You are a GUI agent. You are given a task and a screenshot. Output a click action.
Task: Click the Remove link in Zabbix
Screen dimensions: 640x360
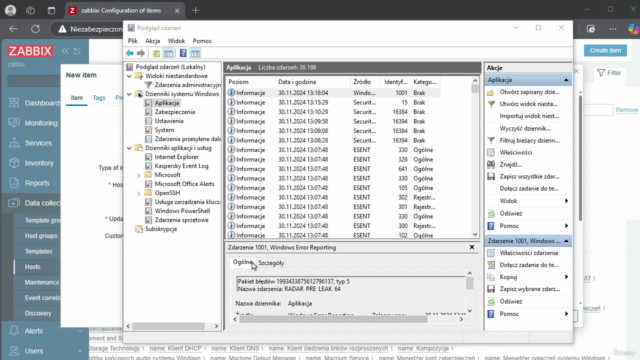tap(627, 110)
